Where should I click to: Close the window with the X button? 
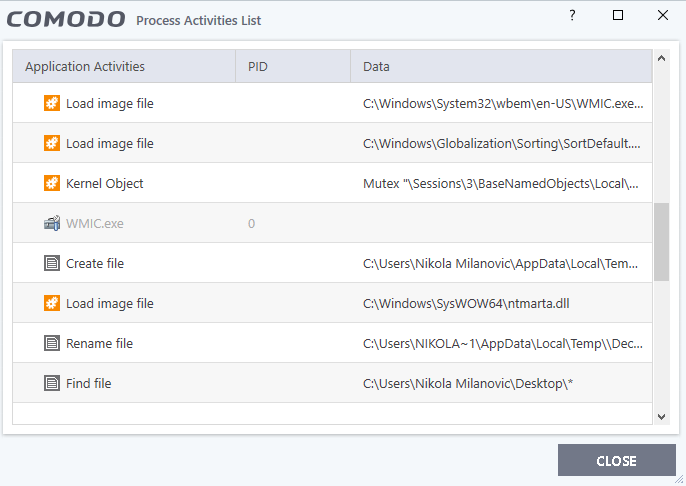click(663, 15)
